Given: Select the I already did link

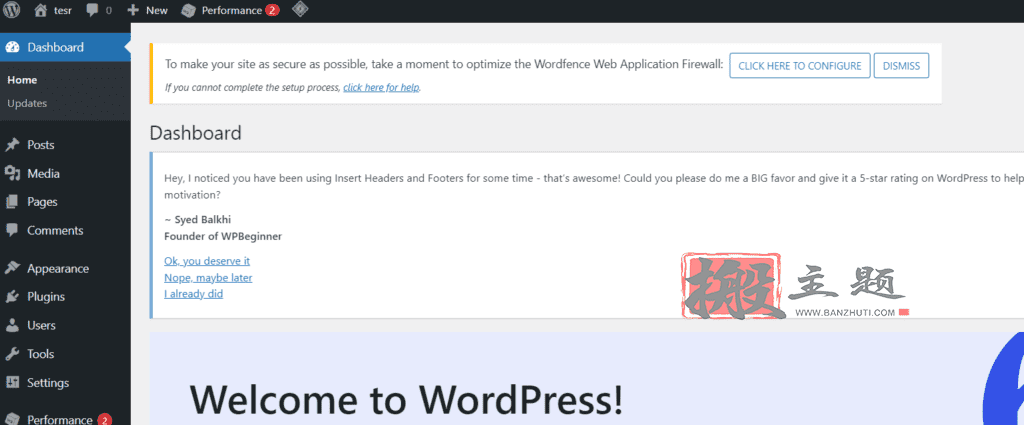Looking at the screenshot, I should coord(193,294).
